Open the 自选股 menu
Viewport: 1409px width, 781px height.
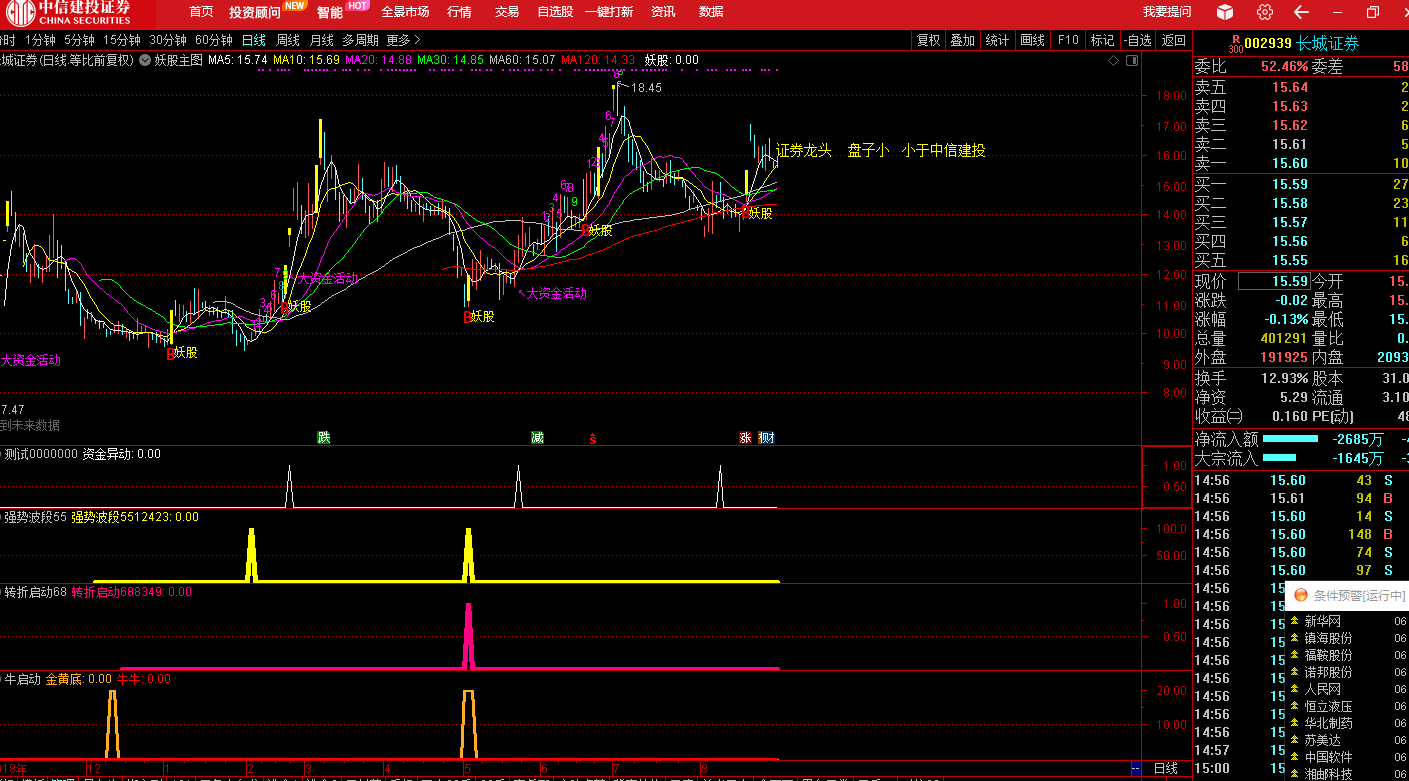coord(555,12)
